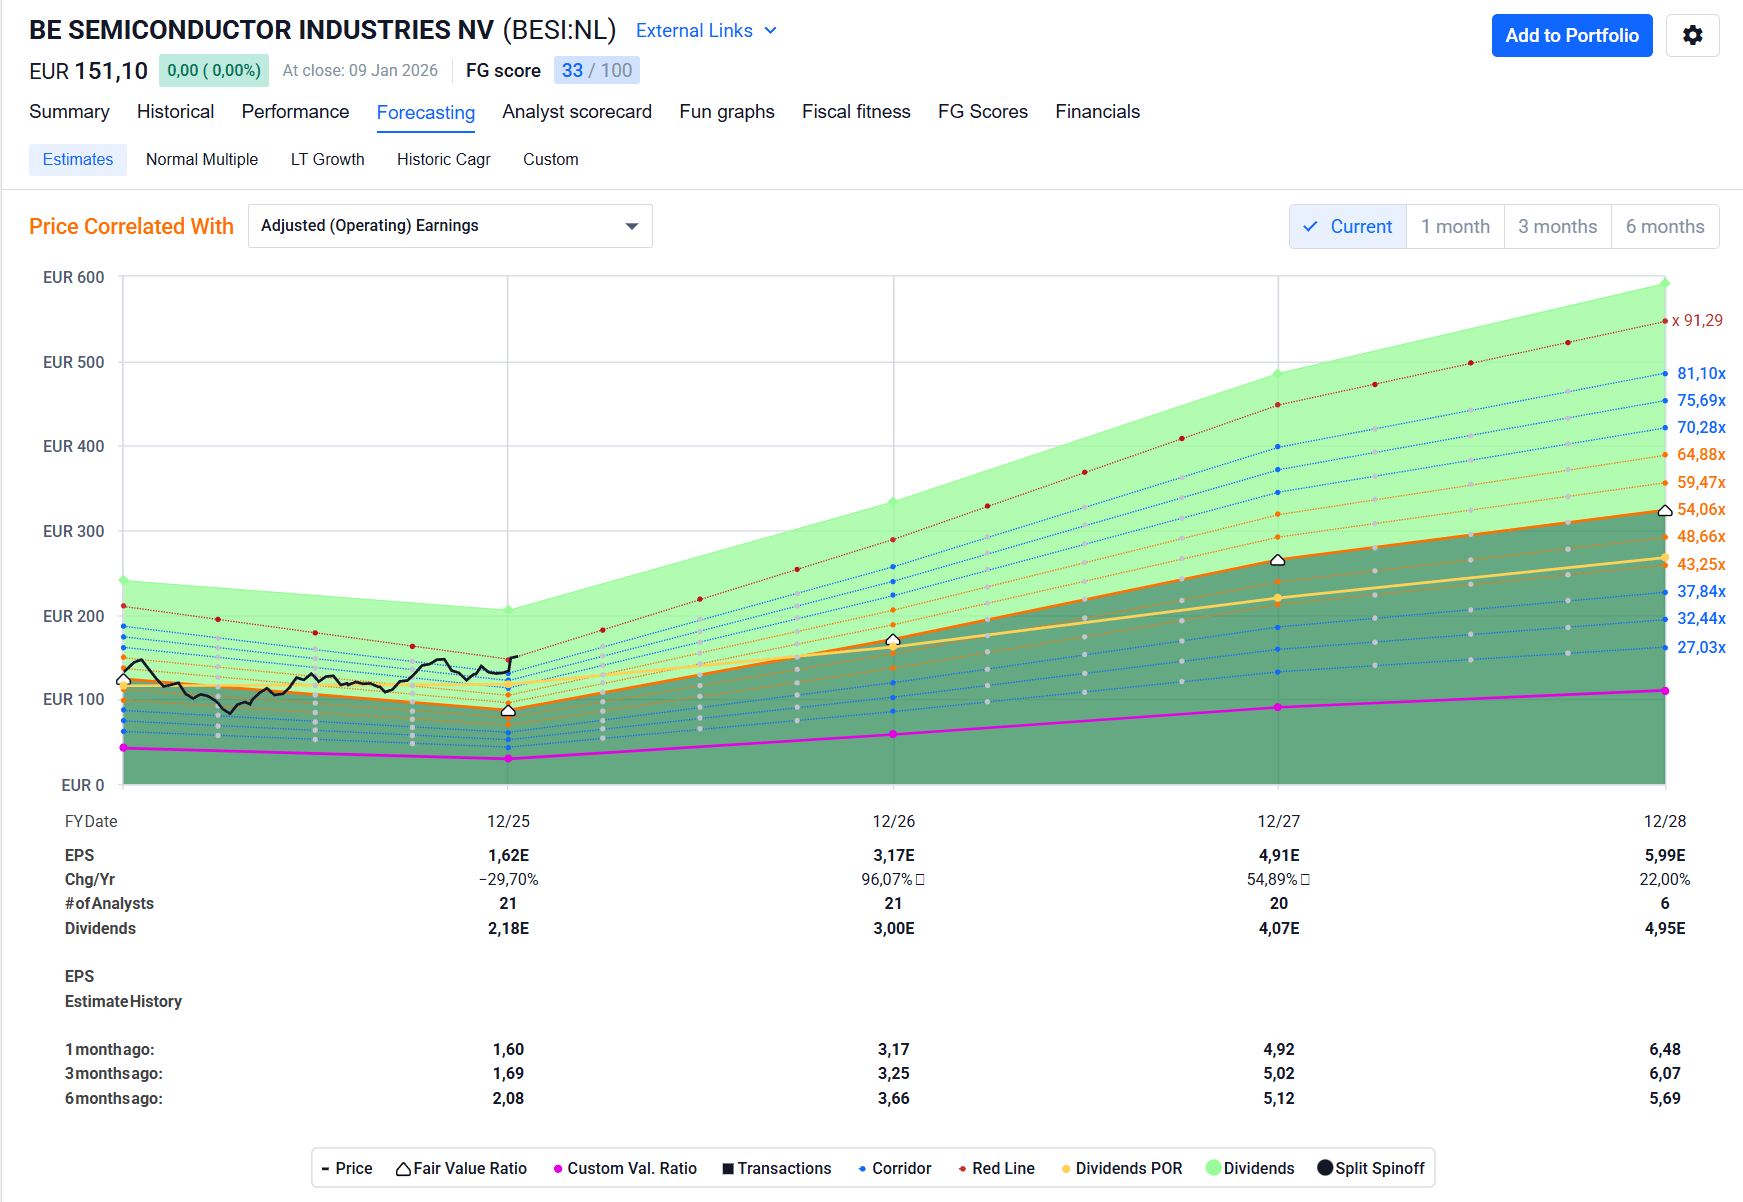Click the Custom Val. Ratio magenta swatch

[558, 1168]
